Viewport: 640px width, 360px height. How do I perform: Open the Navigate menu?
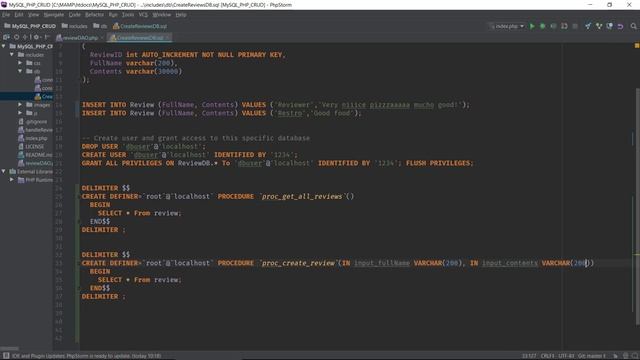tap(54, 15)
